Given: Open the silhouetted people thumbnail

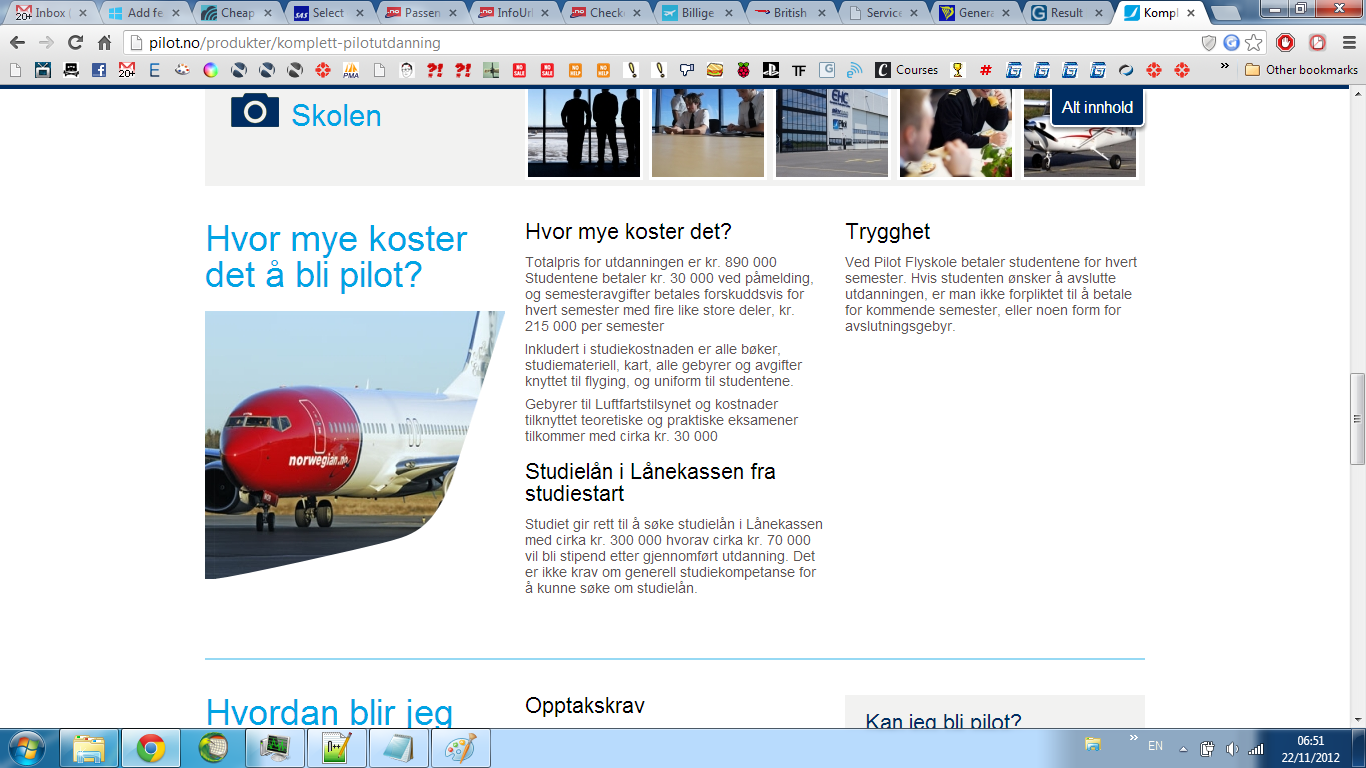Looking at the screenshot, I should (584, 132).
